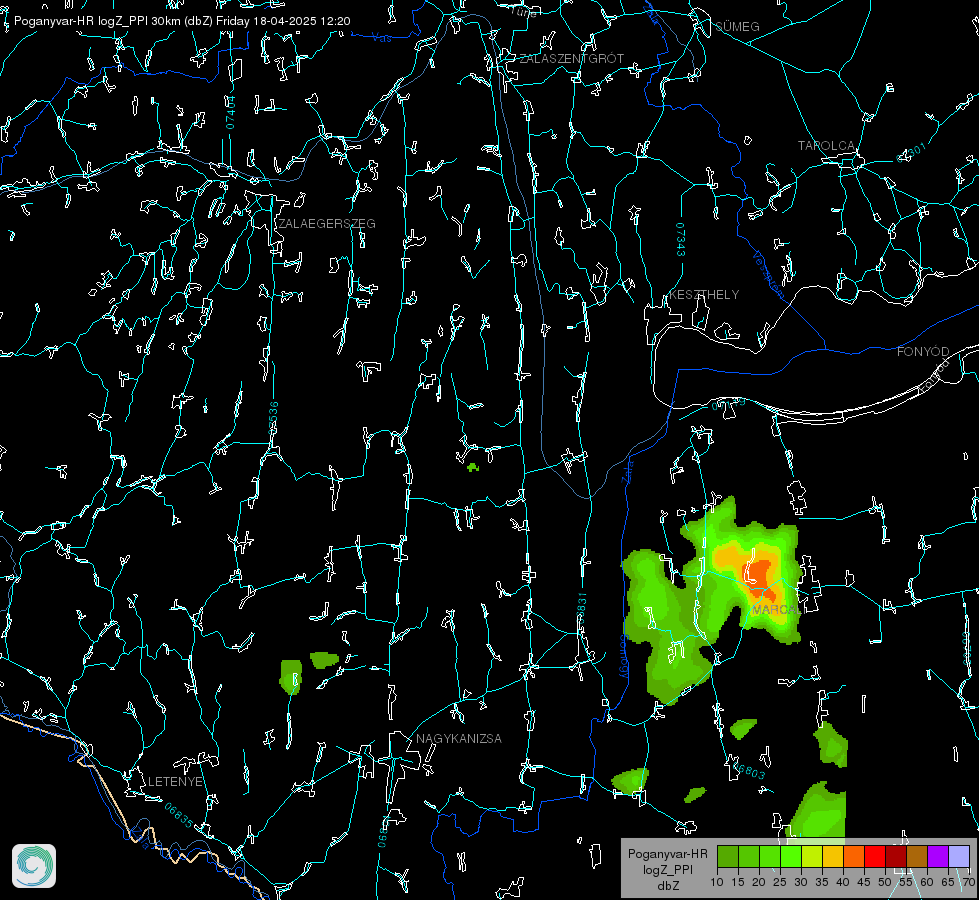The height and width of the screenshot is (900, 979).
Task: Choose the 40–45 dBZ orange swatch
Action: point(854,856)
